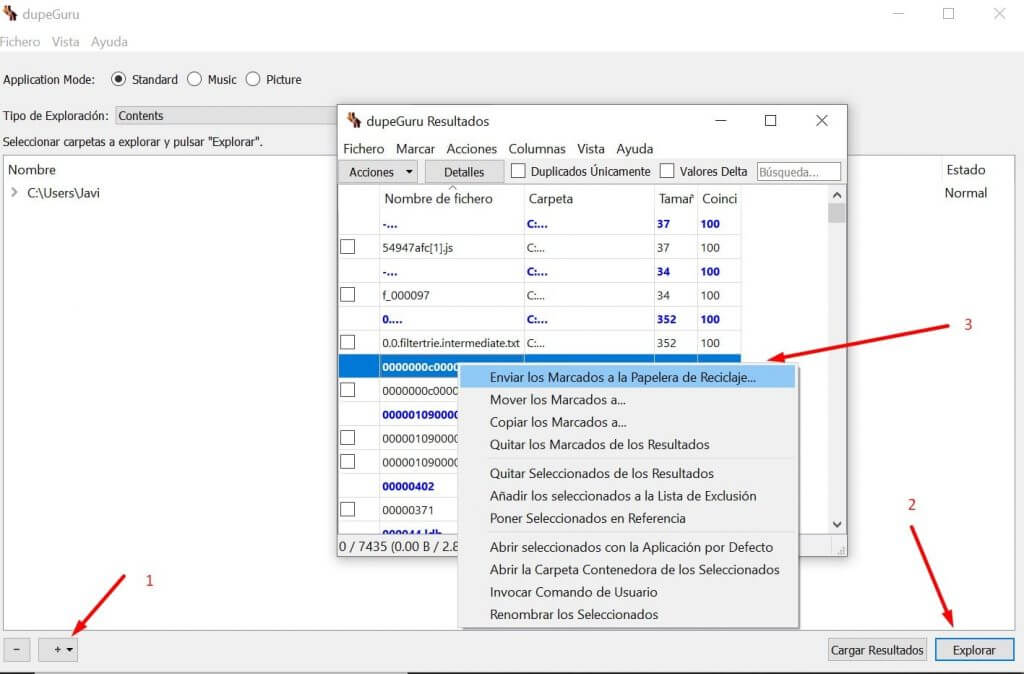The width and height of the screenshot is (1024, 674).
Task: Click the dupeGuru main window title icon
Action: (9, 13)
